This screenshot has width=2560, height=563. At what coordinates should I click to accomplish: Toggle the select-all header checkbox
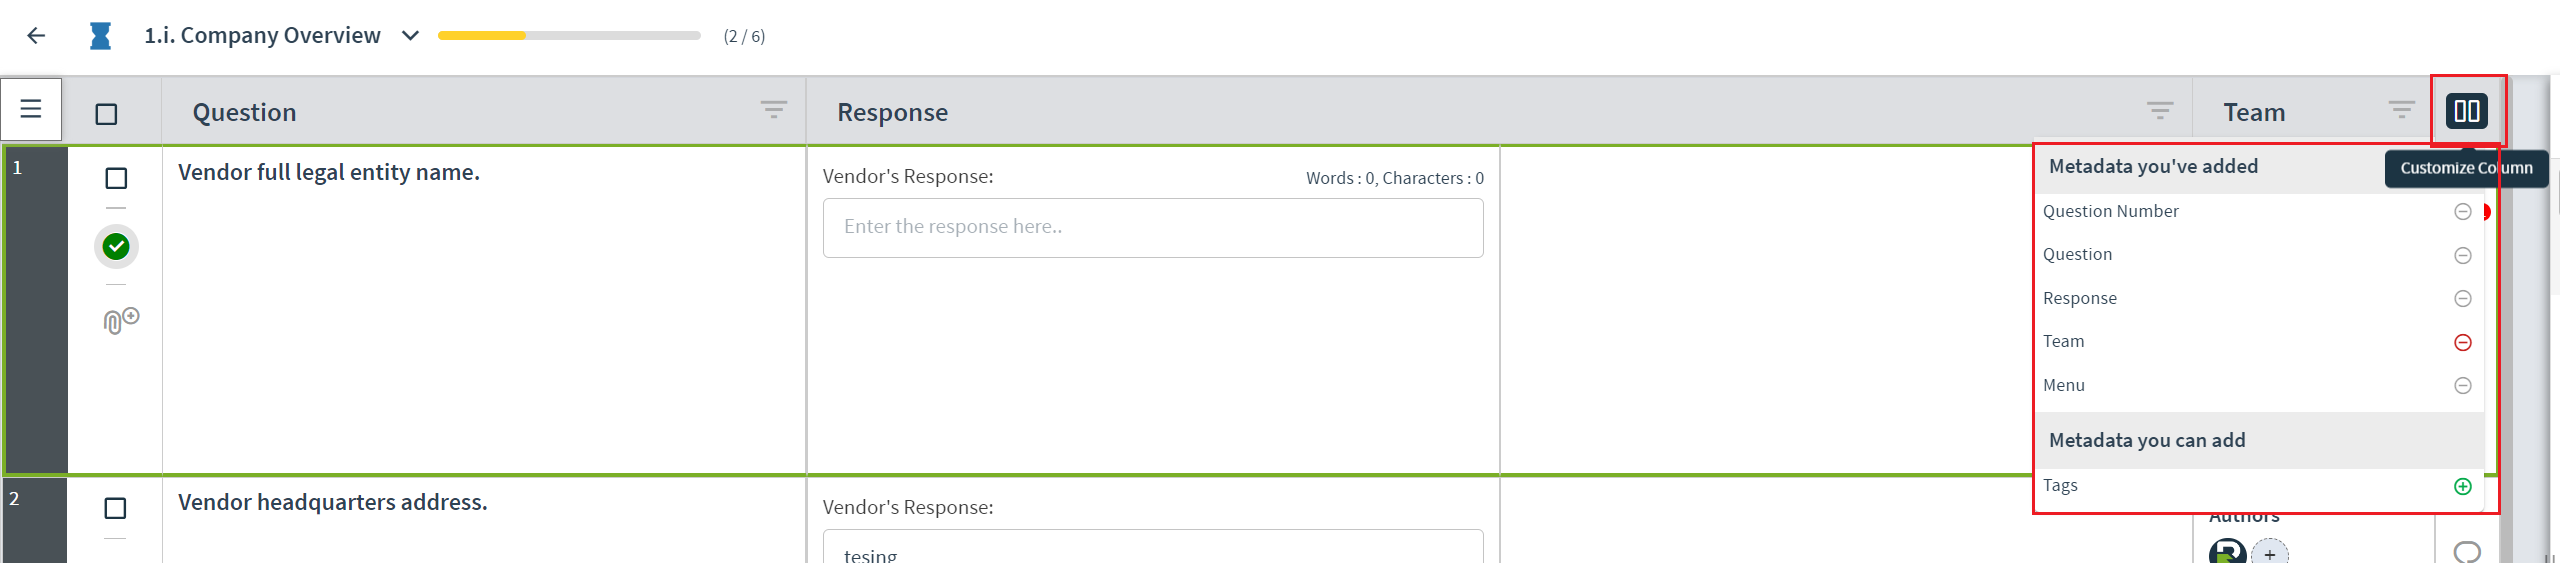click(x=106, y=114)
